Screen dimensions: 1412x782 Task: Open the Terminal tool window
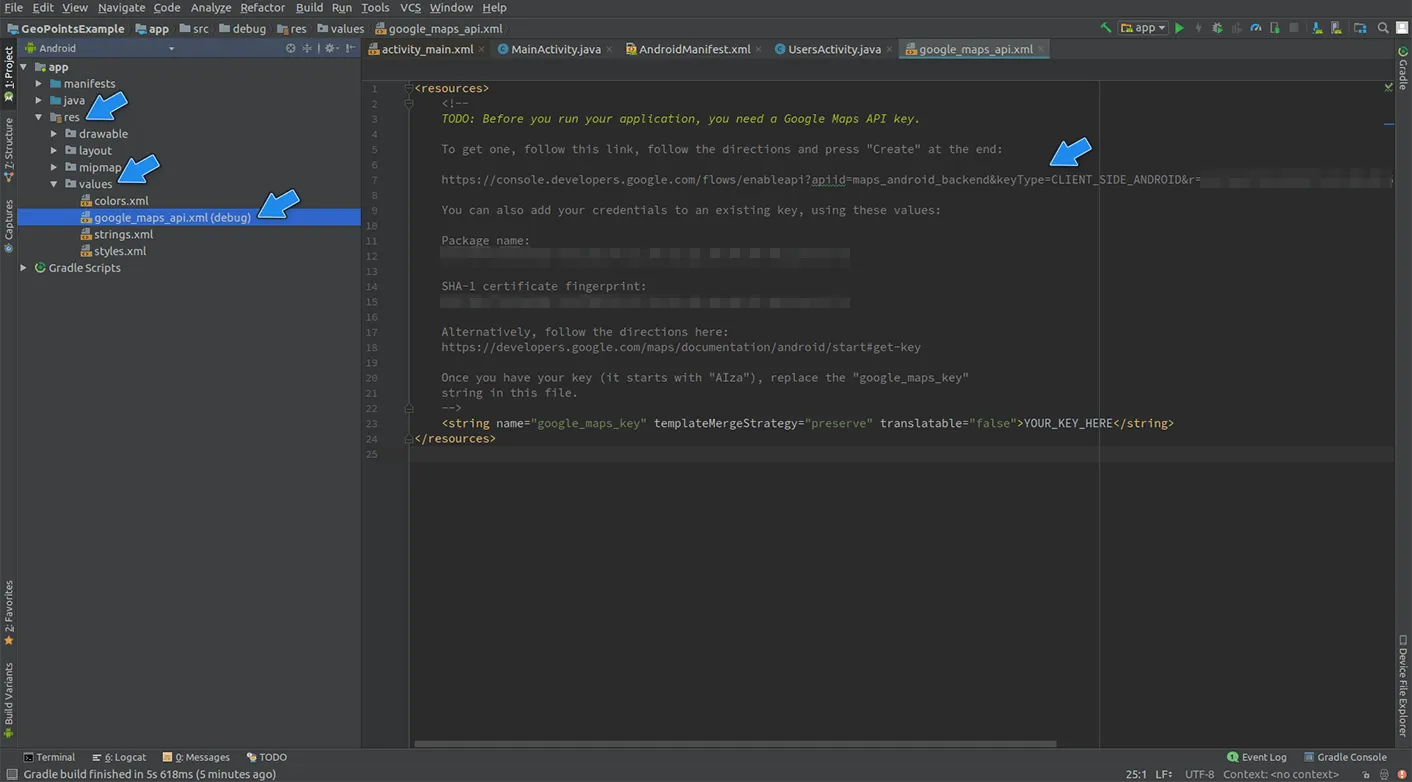49,757
